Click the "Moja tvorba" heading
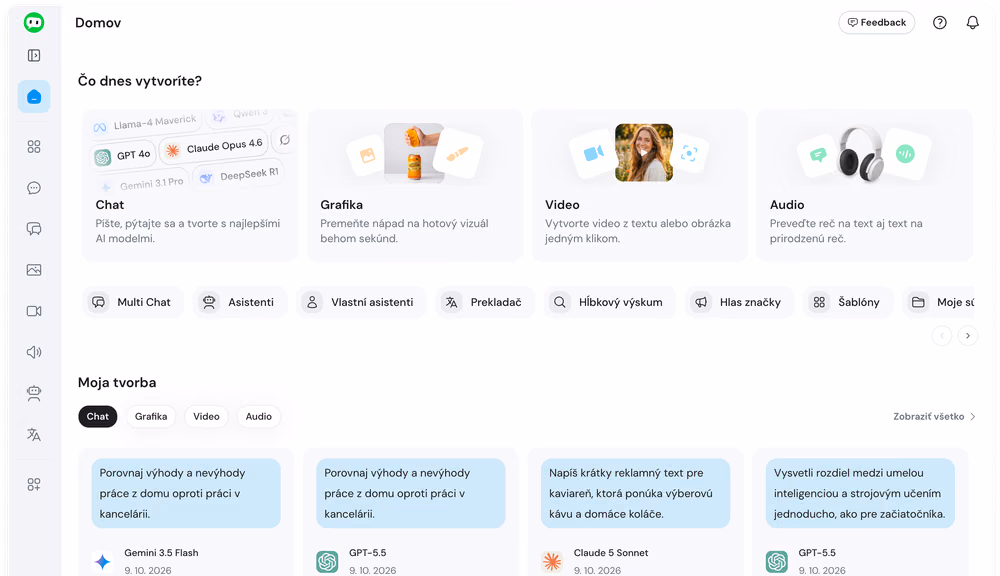 117,383
